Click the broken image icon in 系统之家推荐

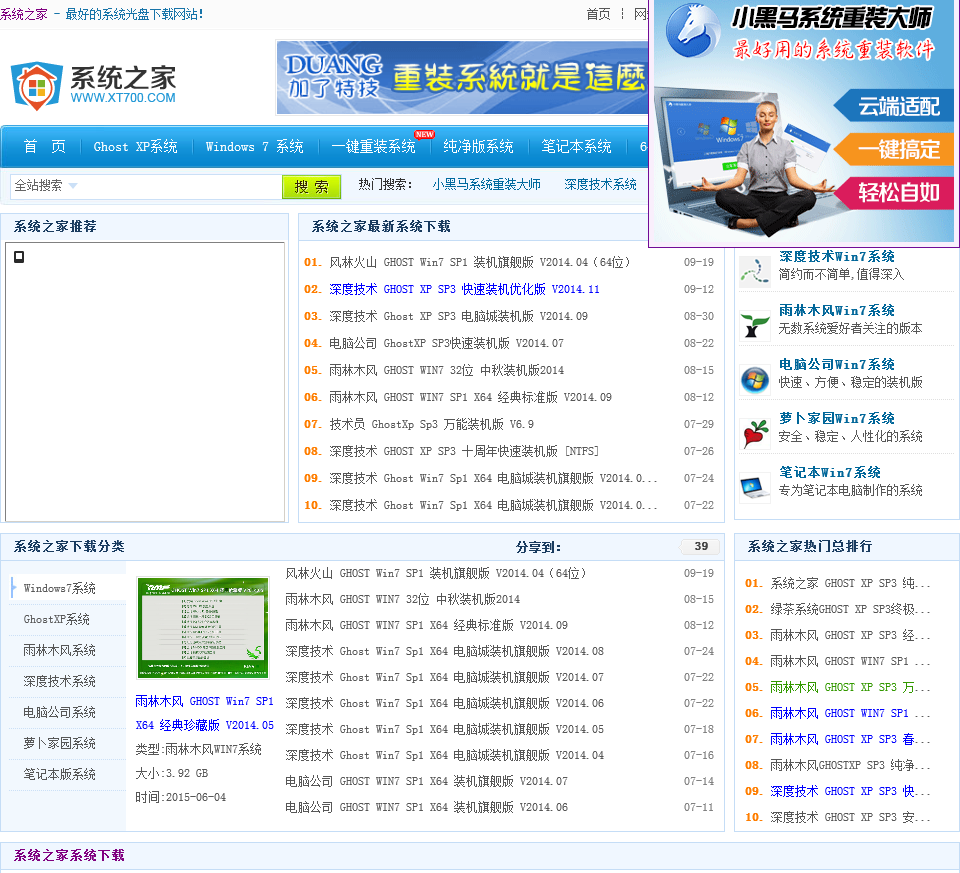coord(19,257)
